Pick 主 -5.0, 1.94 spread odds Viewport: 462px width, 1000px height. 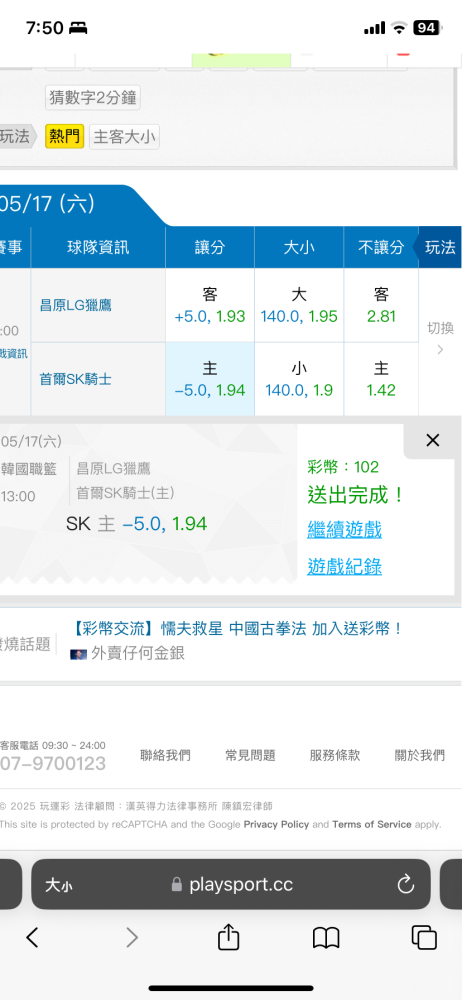(x=210, y=379)
